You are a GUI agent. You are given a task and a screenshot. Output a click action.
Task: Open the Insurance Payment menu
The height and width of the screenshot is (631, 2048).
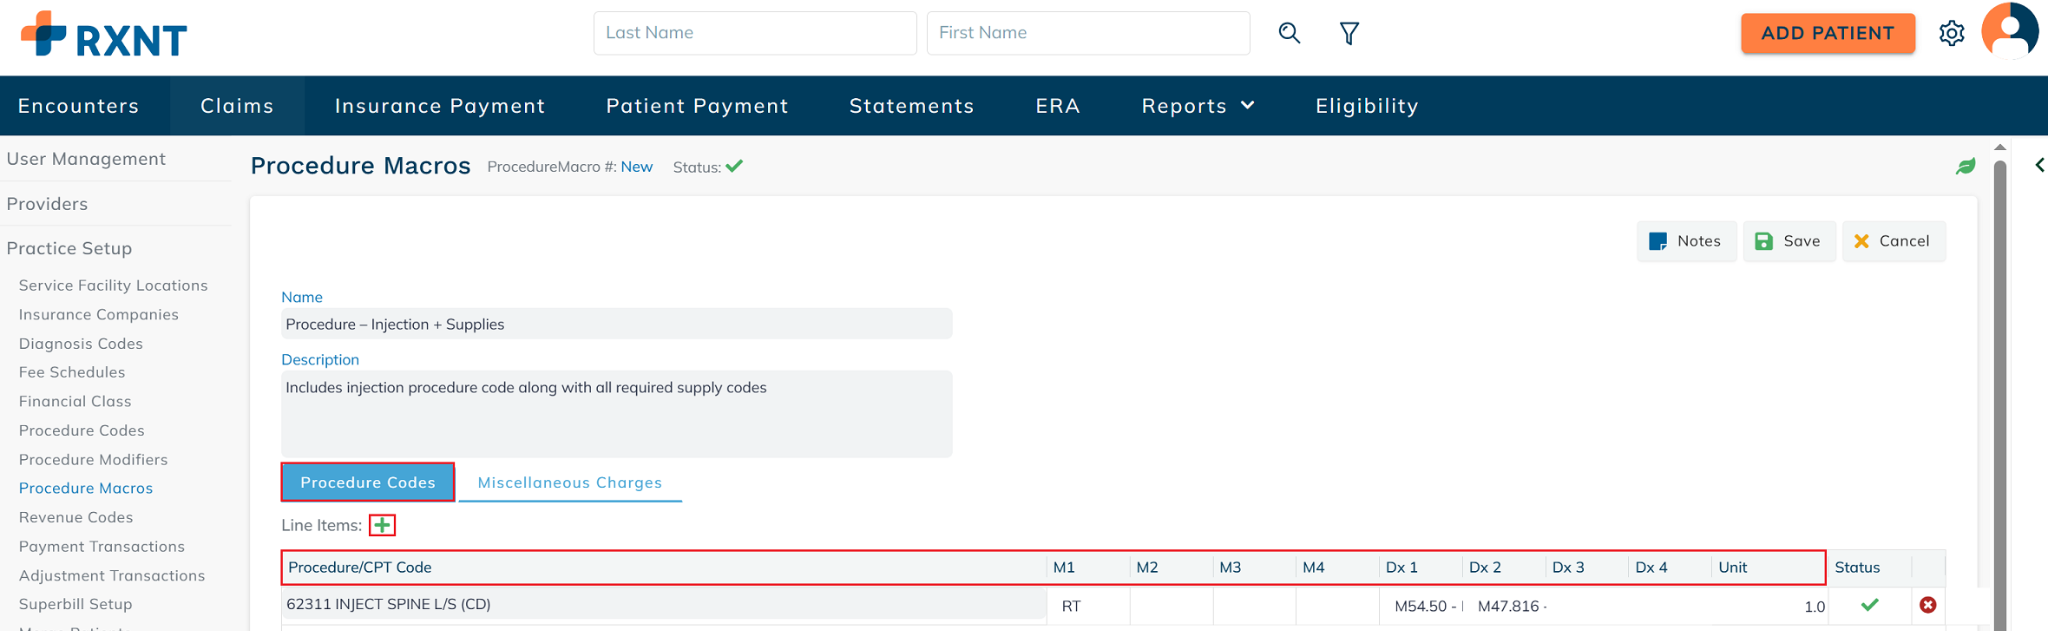[440, 106]
